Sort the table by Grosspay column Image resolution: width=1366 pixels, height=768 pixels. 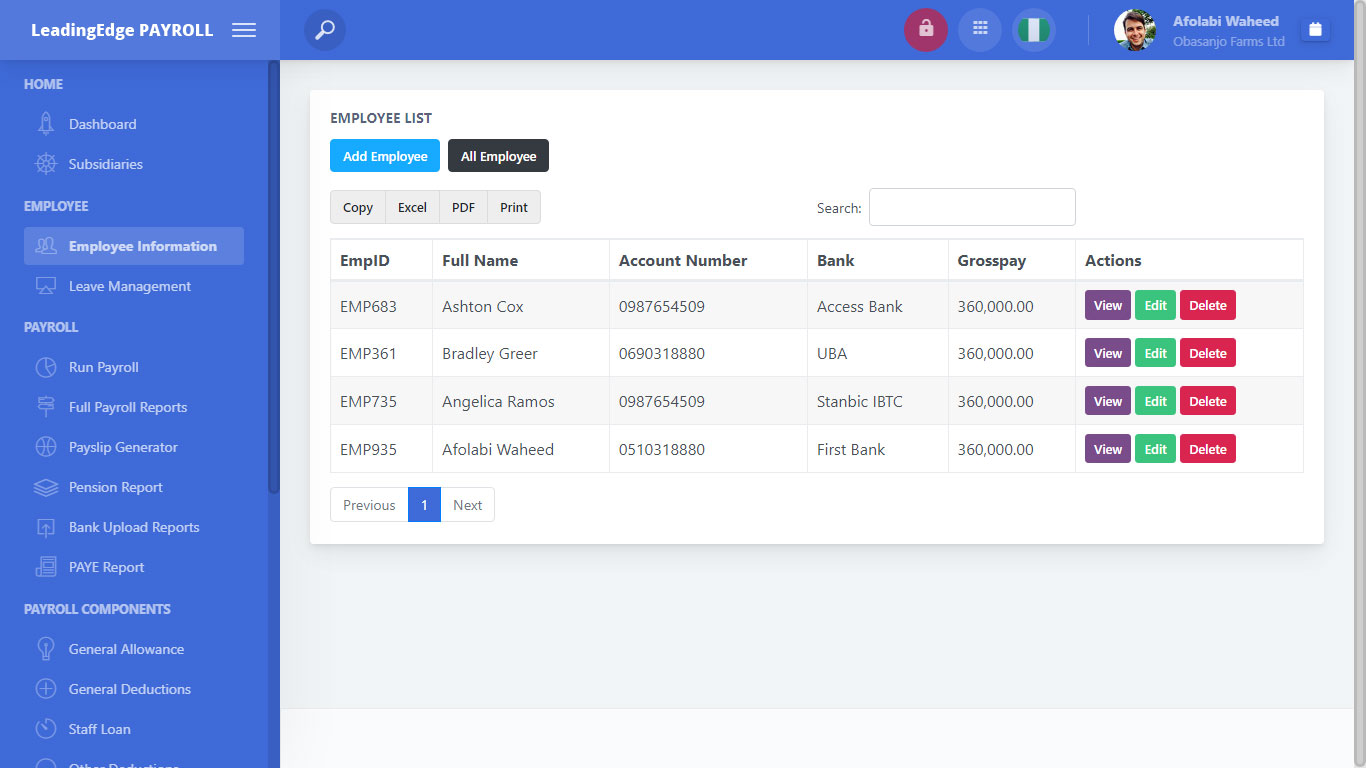pyautogui.click(x=991, y=260)
